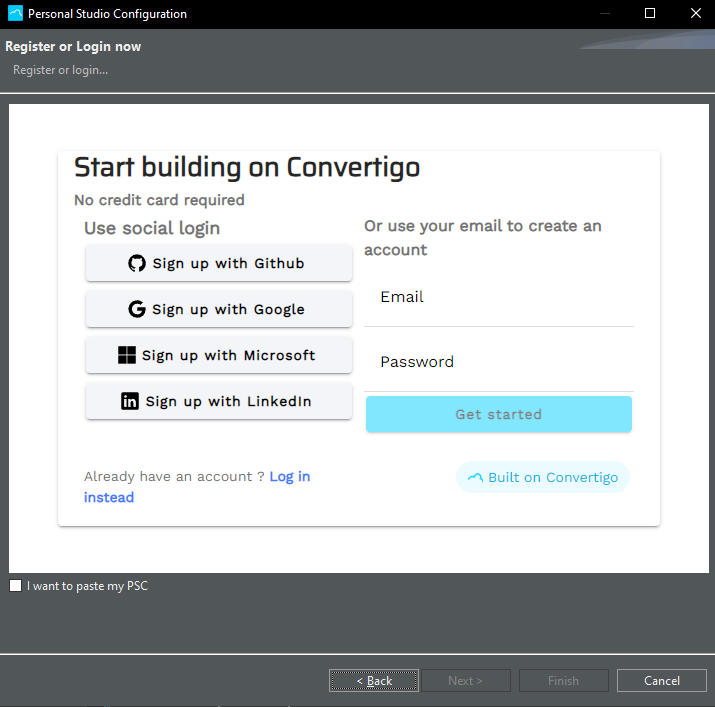Click the Google 'G' logo icon
Image resolution: width=715 pixels, height=707 pixels.
click(137, 310)
